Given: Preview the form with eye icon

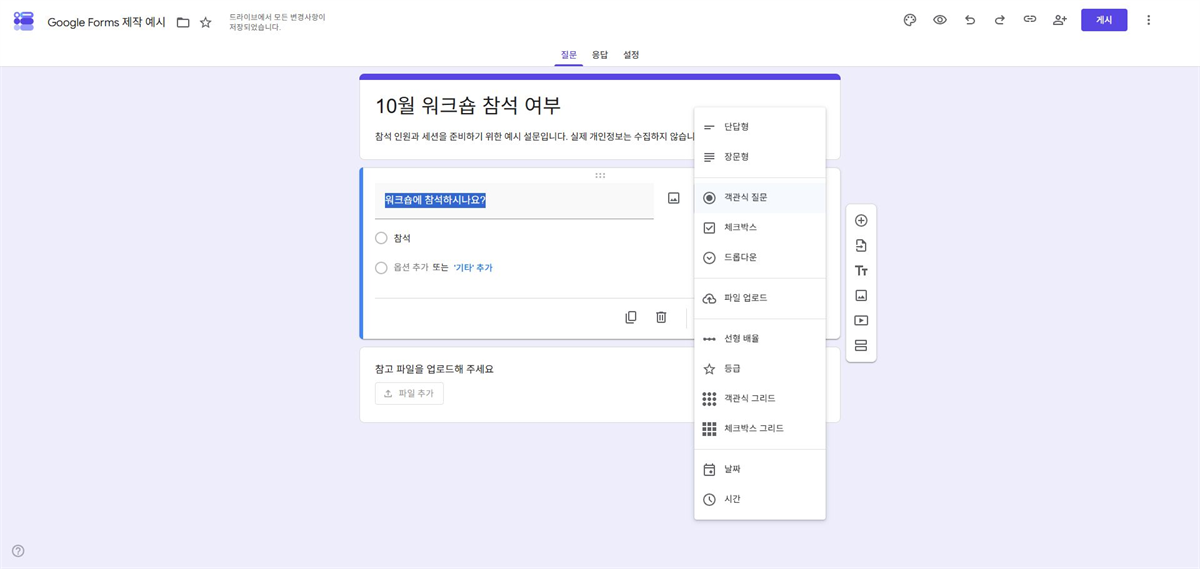Looking at the screenshot, I should [940, 20].
